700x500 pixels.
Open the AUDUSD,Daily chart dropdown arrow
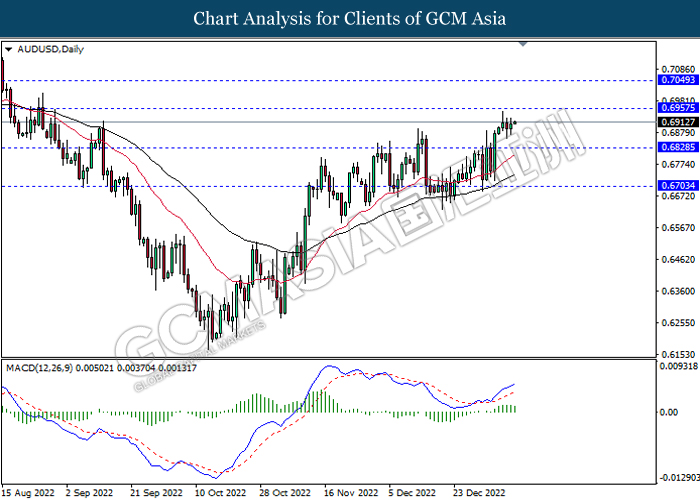[x=8, y=50]
